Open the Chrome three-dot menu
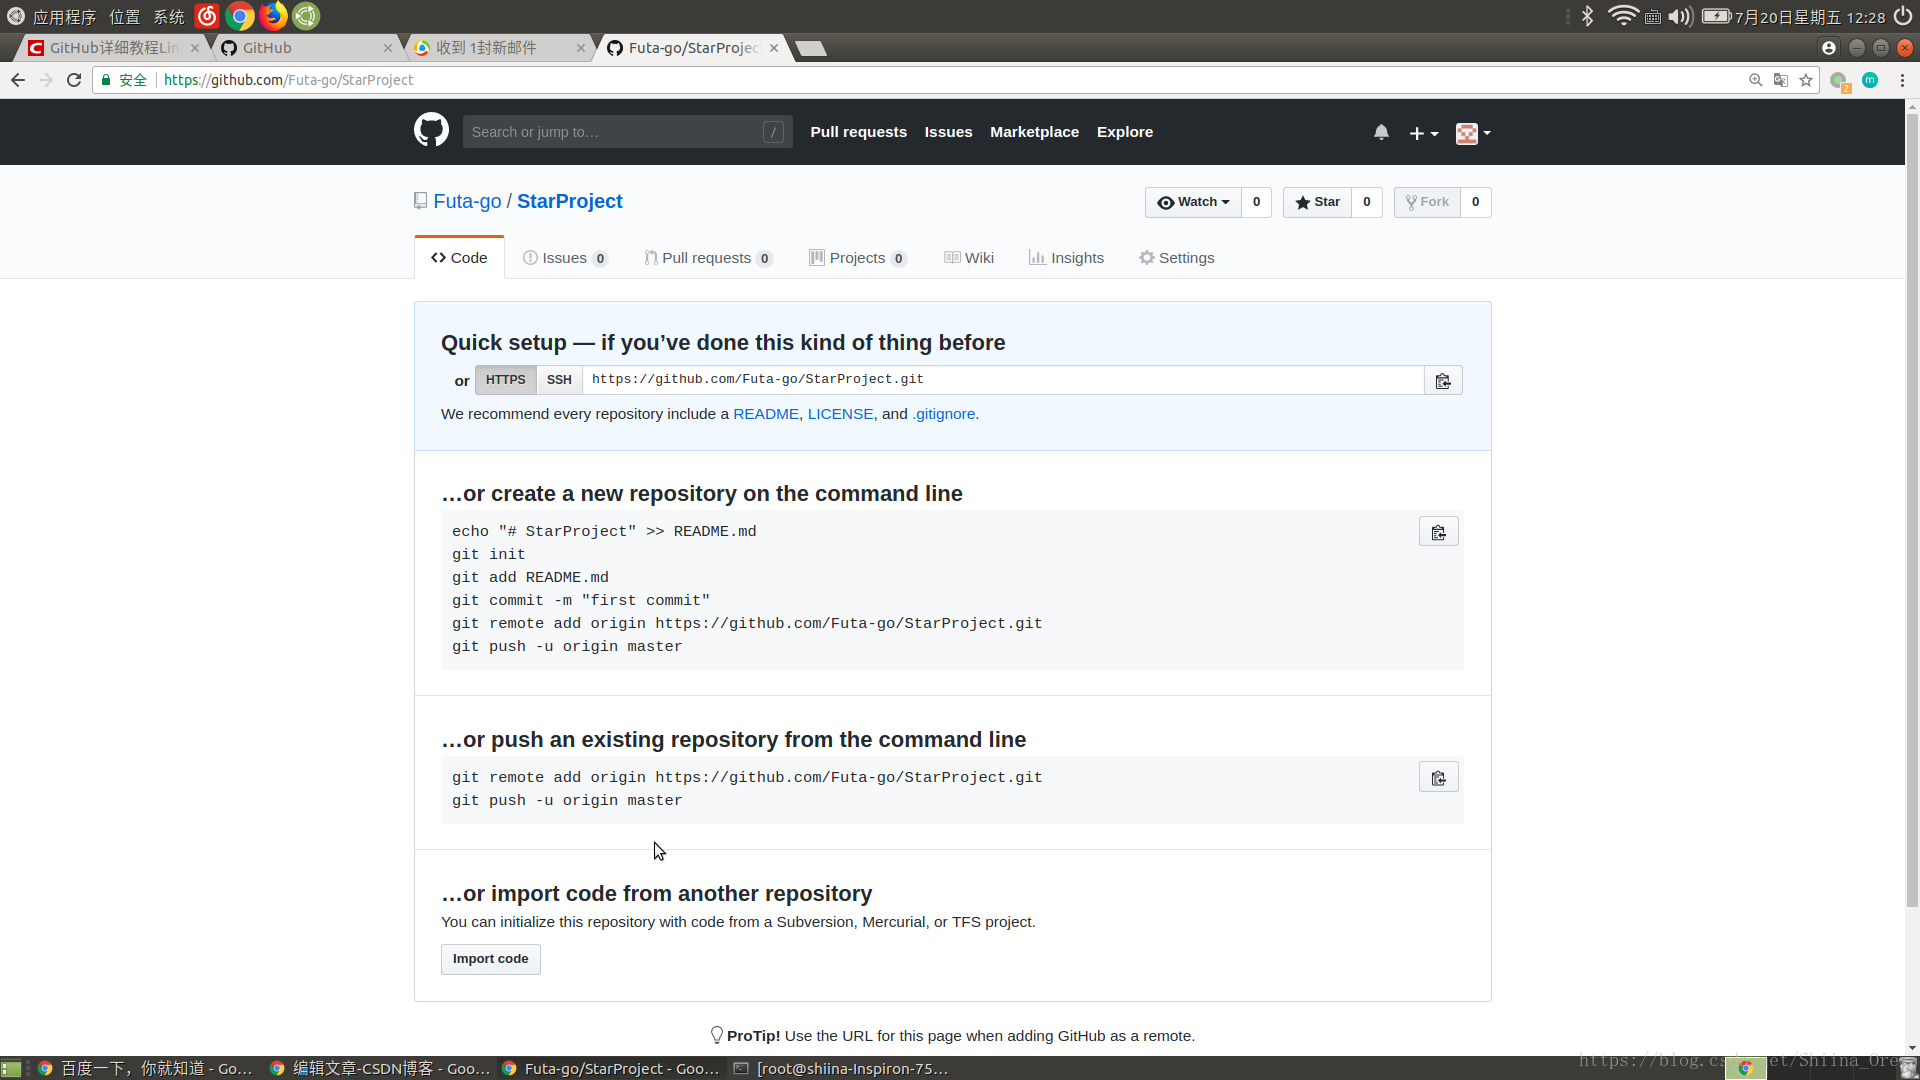Screen dimensions: 1920x1080 coord(1902,80)
